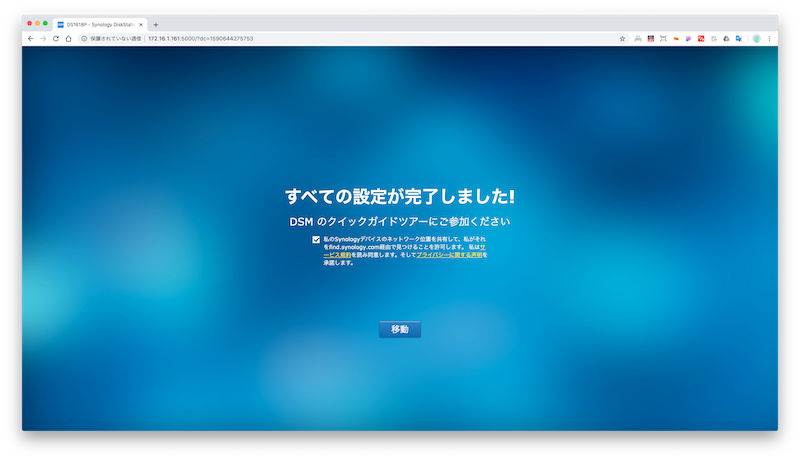Image resolution: width=800 pixels, height=460 pixels.
Task: Open the browser home page
Action: [68, 39]
